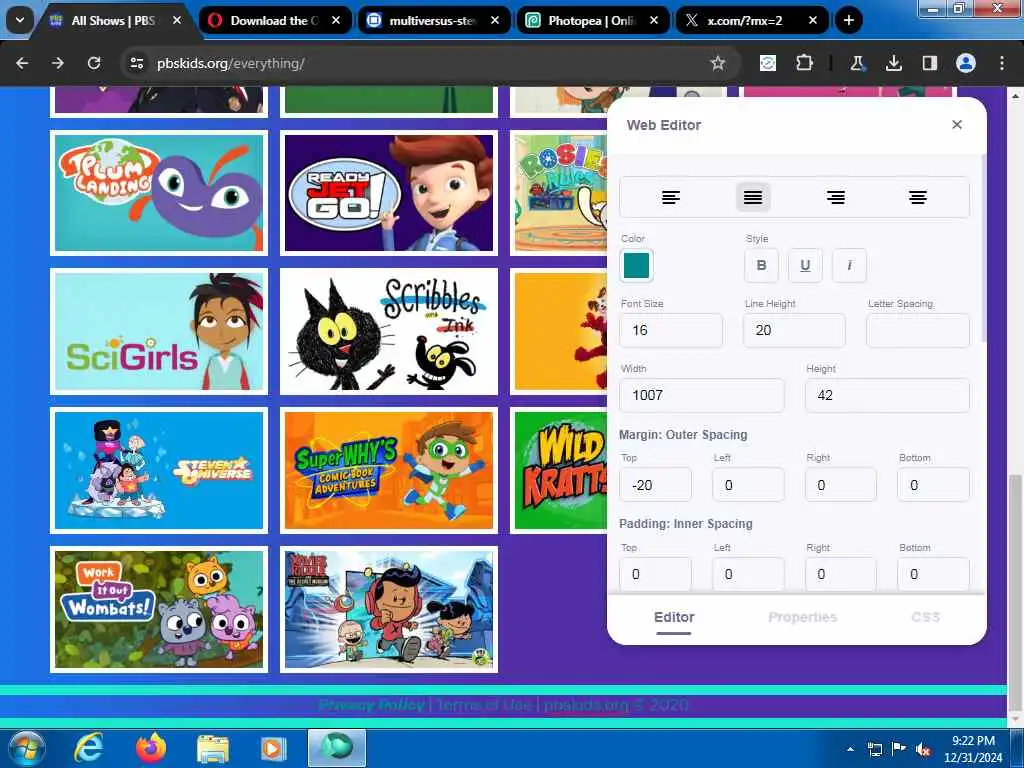The height and width of the screenshot is (768, 1024).
Task: Click the Margin Right field
Action: click(840, 485)
